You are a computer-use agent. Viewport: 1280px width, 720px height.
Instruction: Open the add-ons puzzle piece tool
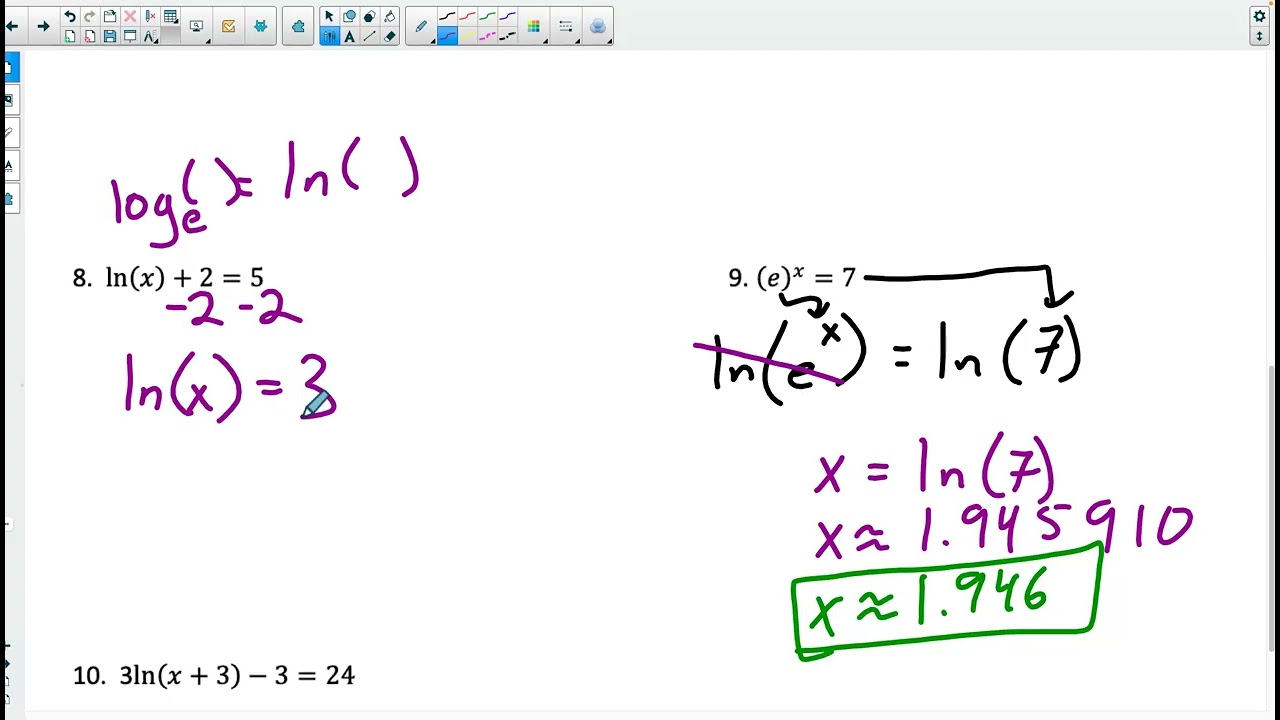point(298,26)
